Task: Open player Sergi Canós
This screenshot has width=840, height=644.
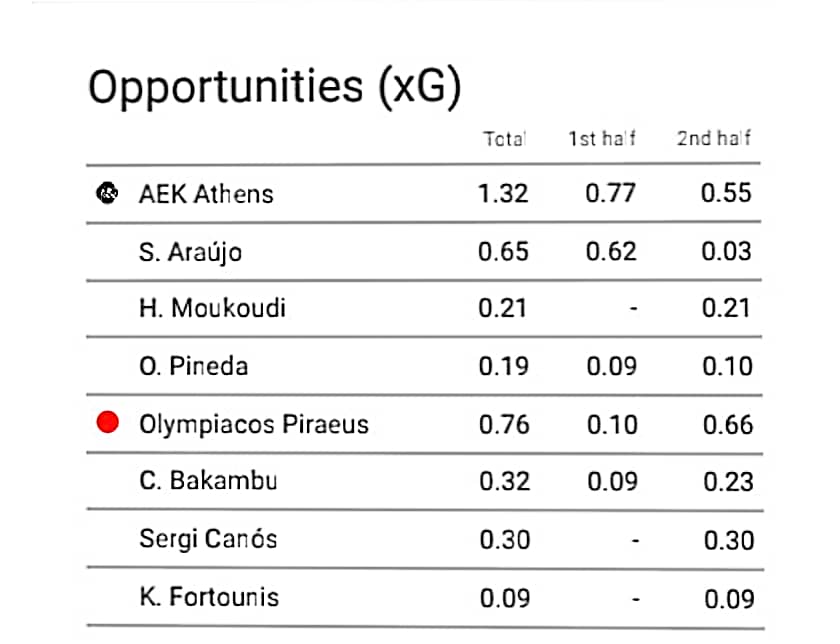Action: pyautogui.click(x=208, y=539)
